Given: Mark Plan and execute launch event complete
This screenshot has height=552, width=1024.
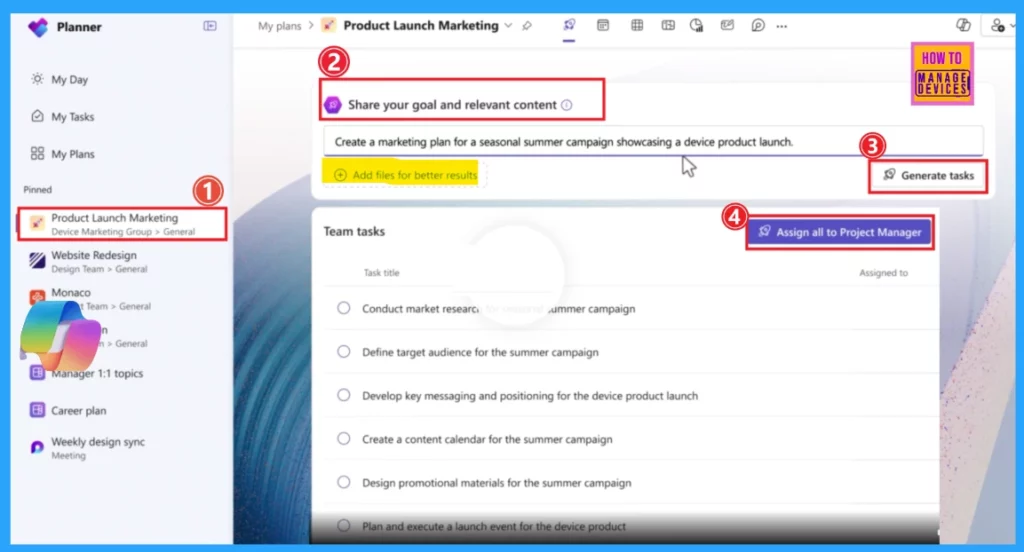Looking at the screenshot, I should click(x=344, y=525).
